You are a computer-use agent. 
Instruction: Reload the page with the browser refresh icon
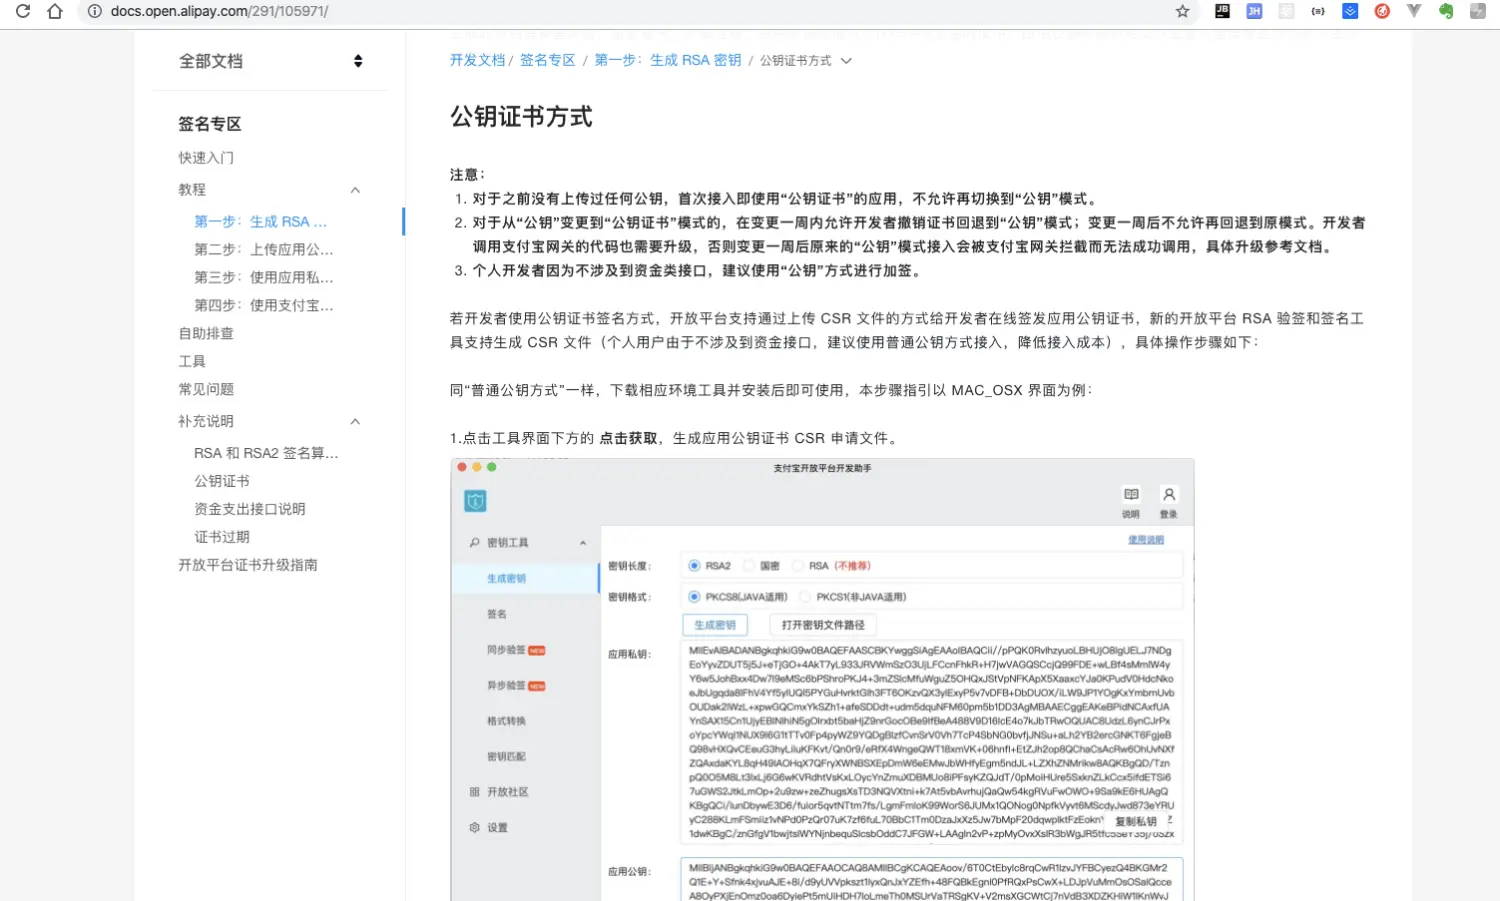pos(23,11)
